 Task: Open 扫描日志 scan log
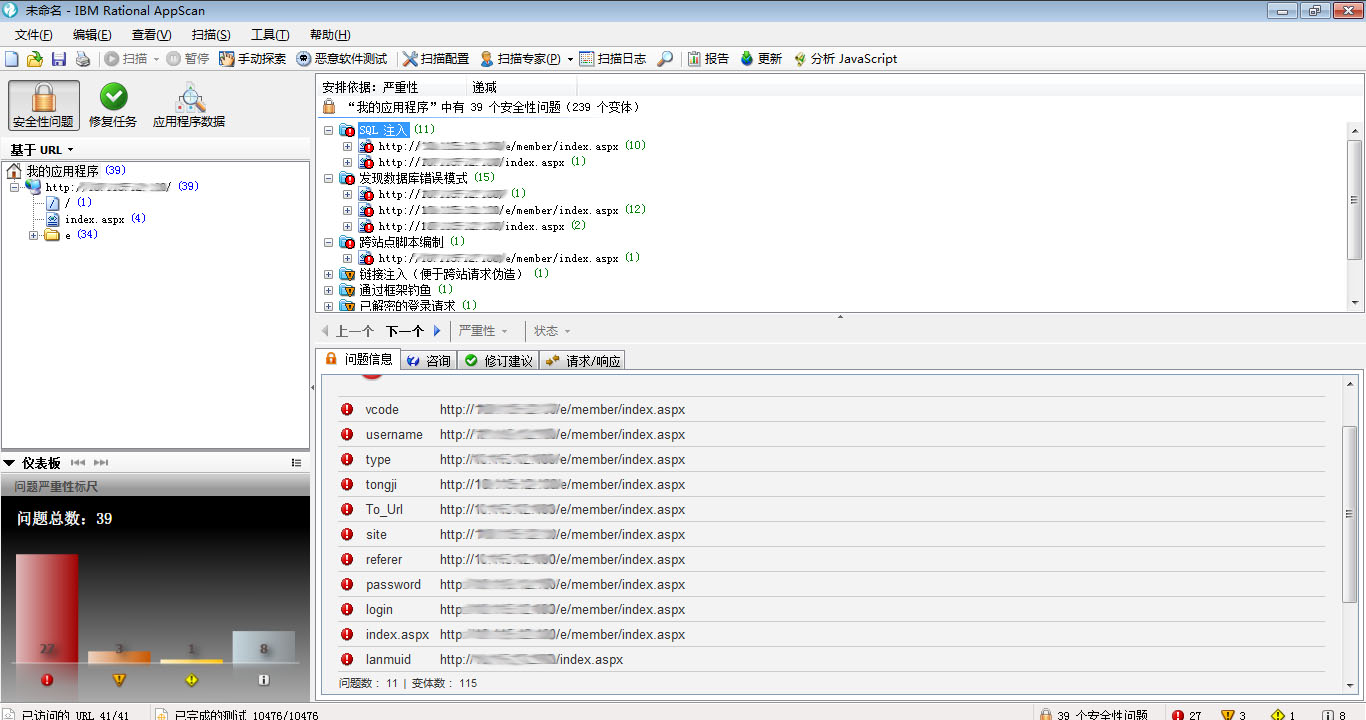(613, 59)
